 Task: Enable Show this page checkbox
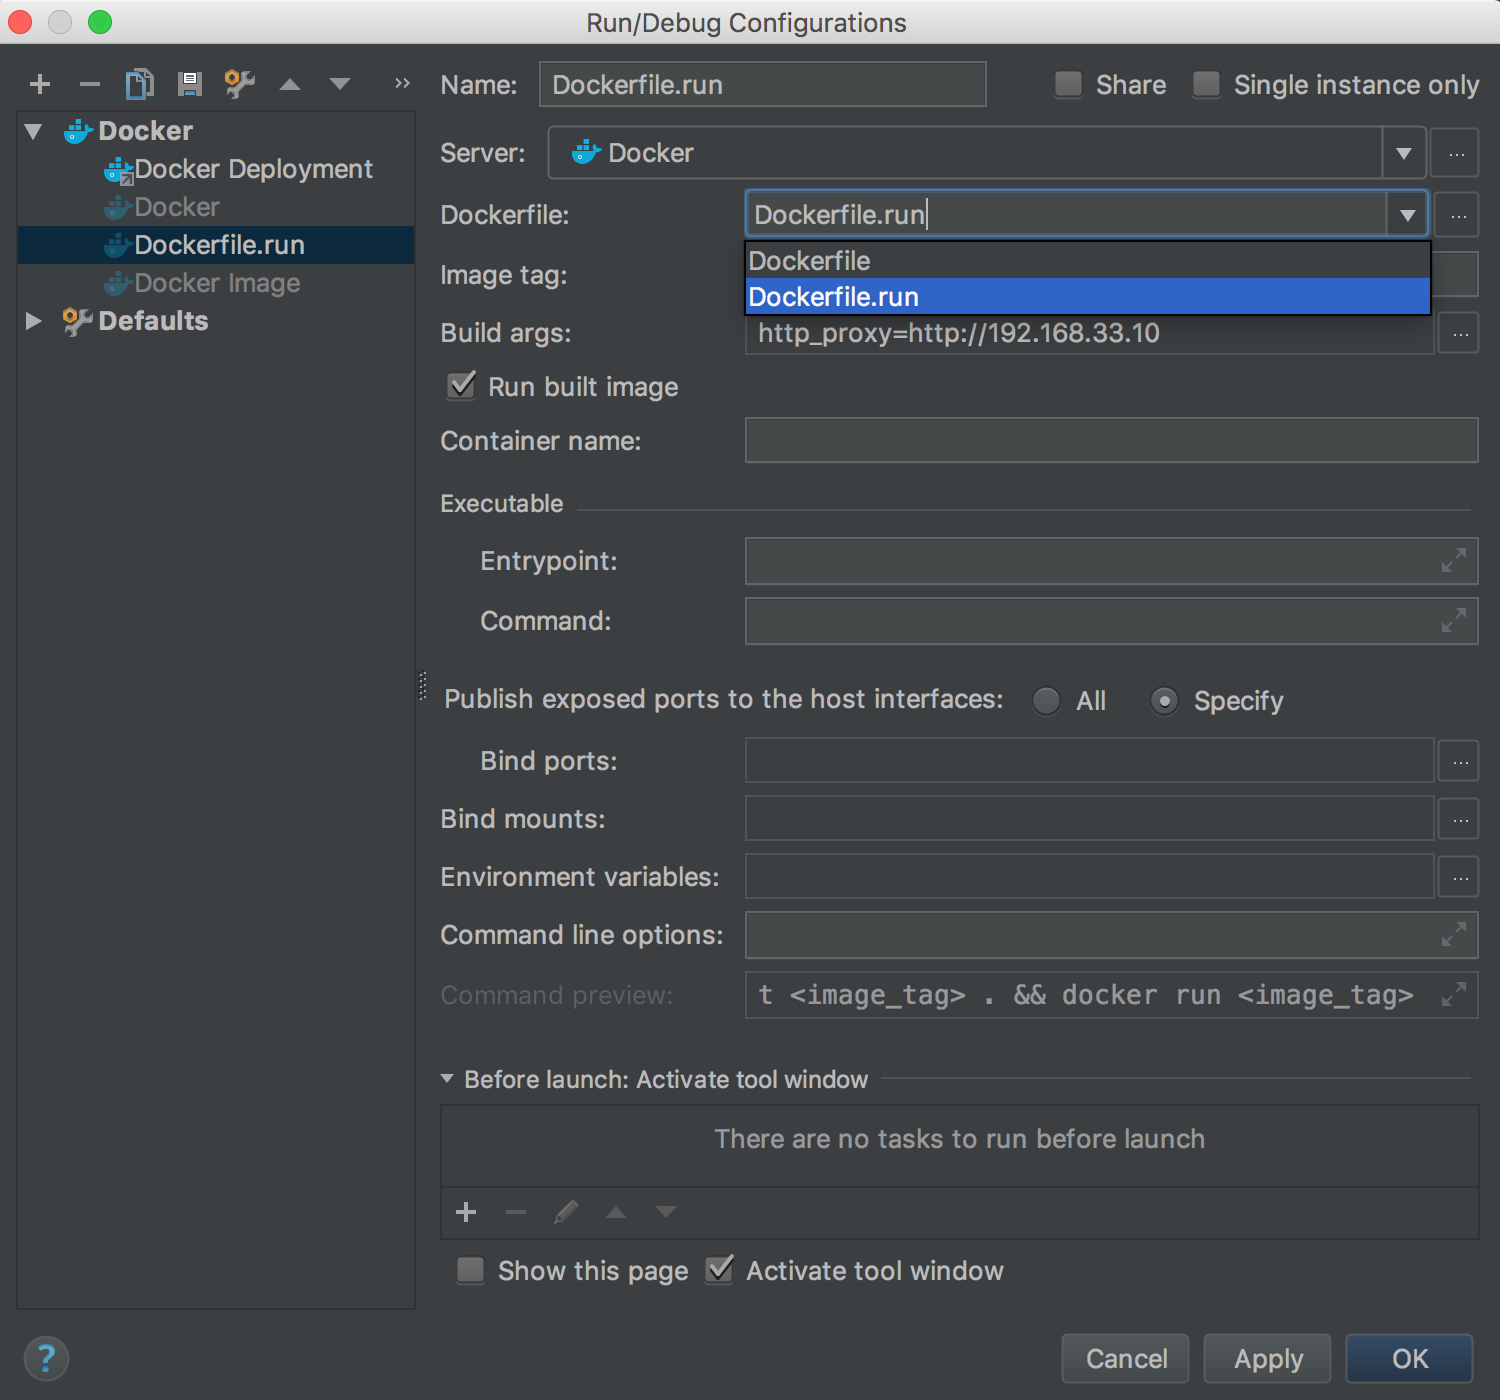point(470,1270)
